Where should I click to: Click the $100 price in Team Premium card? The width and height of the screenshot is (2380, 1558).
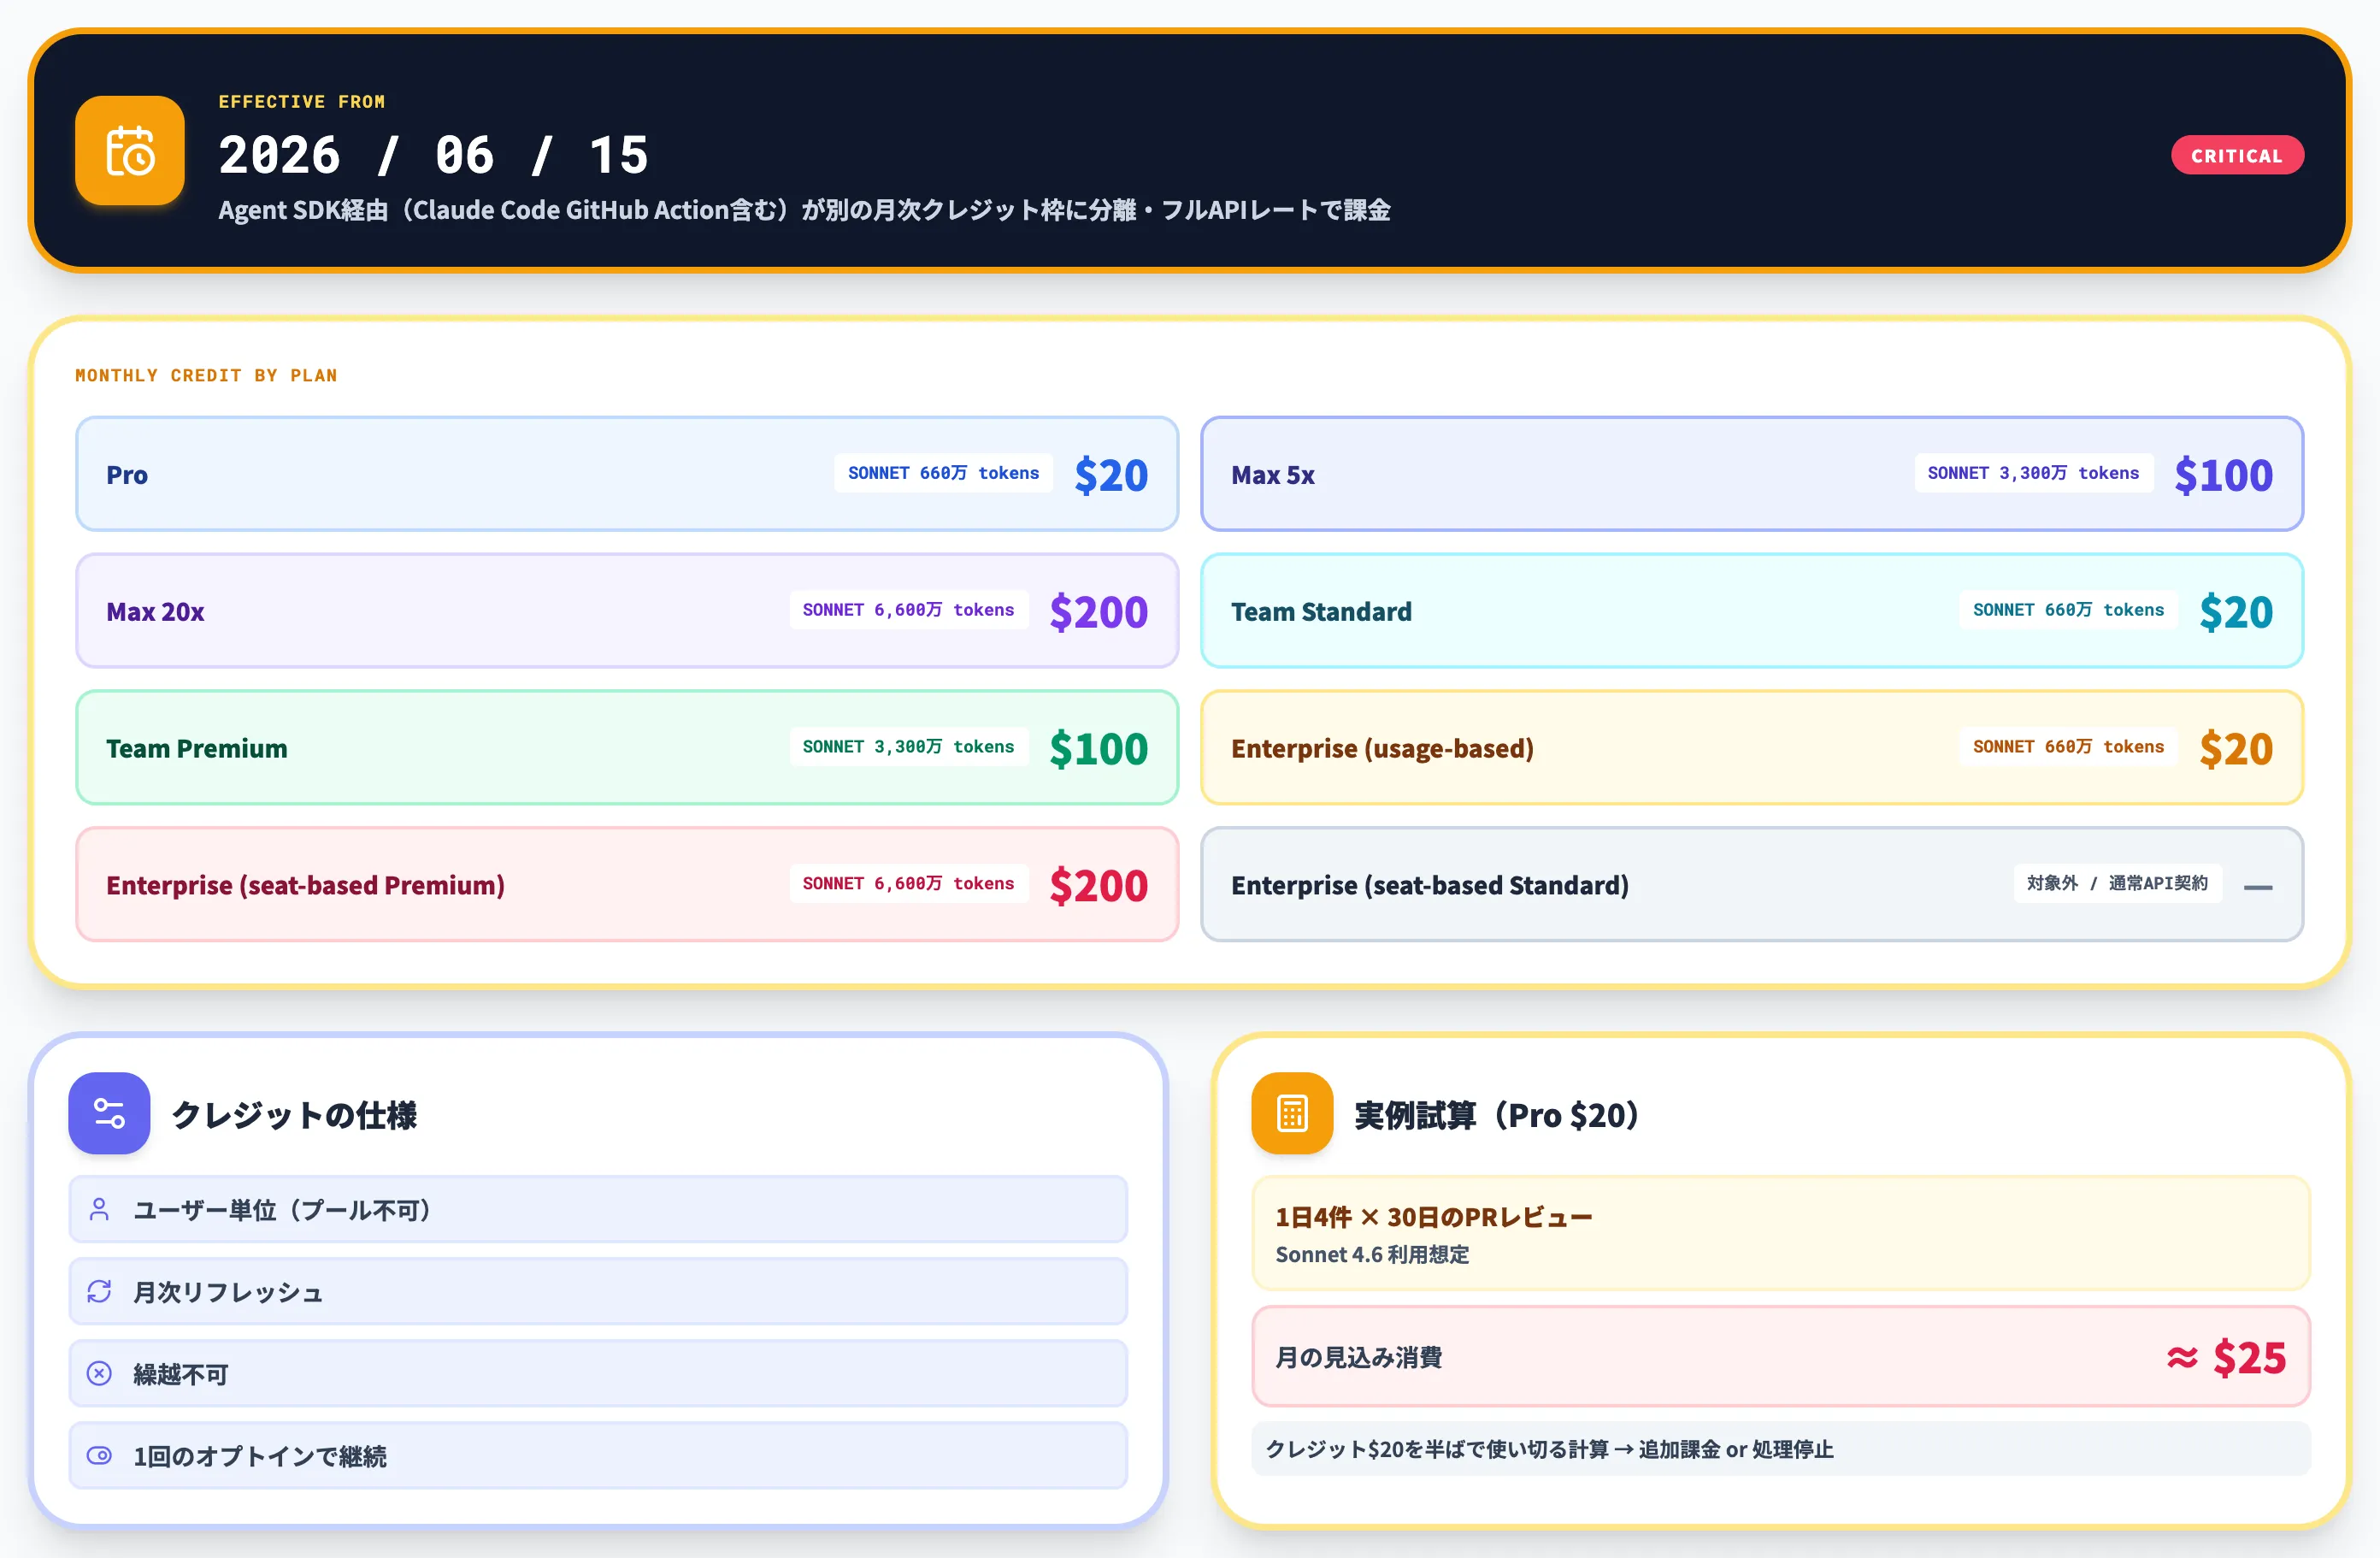click(1098, 749)
